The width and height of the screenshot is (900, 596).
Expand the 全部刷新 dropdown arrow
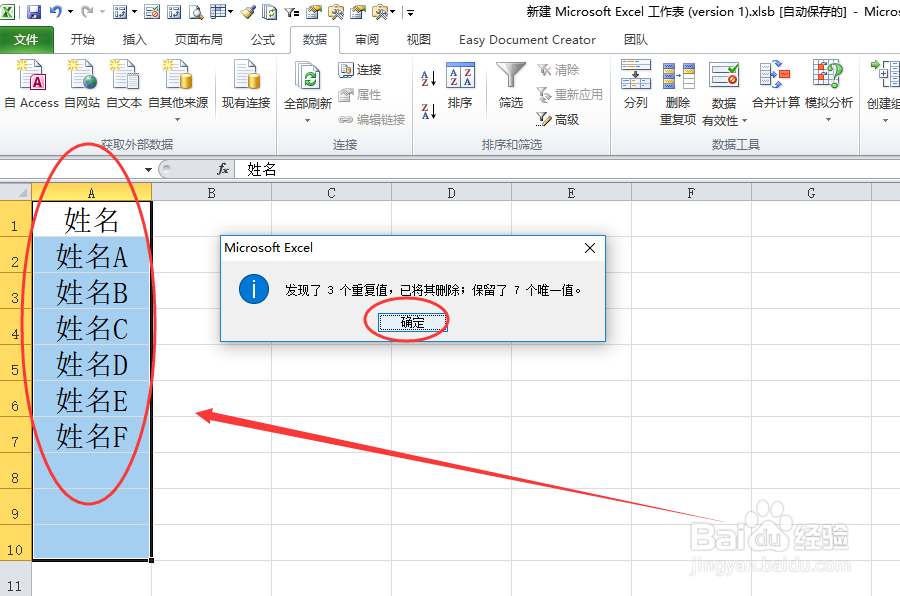pos(308,121)
